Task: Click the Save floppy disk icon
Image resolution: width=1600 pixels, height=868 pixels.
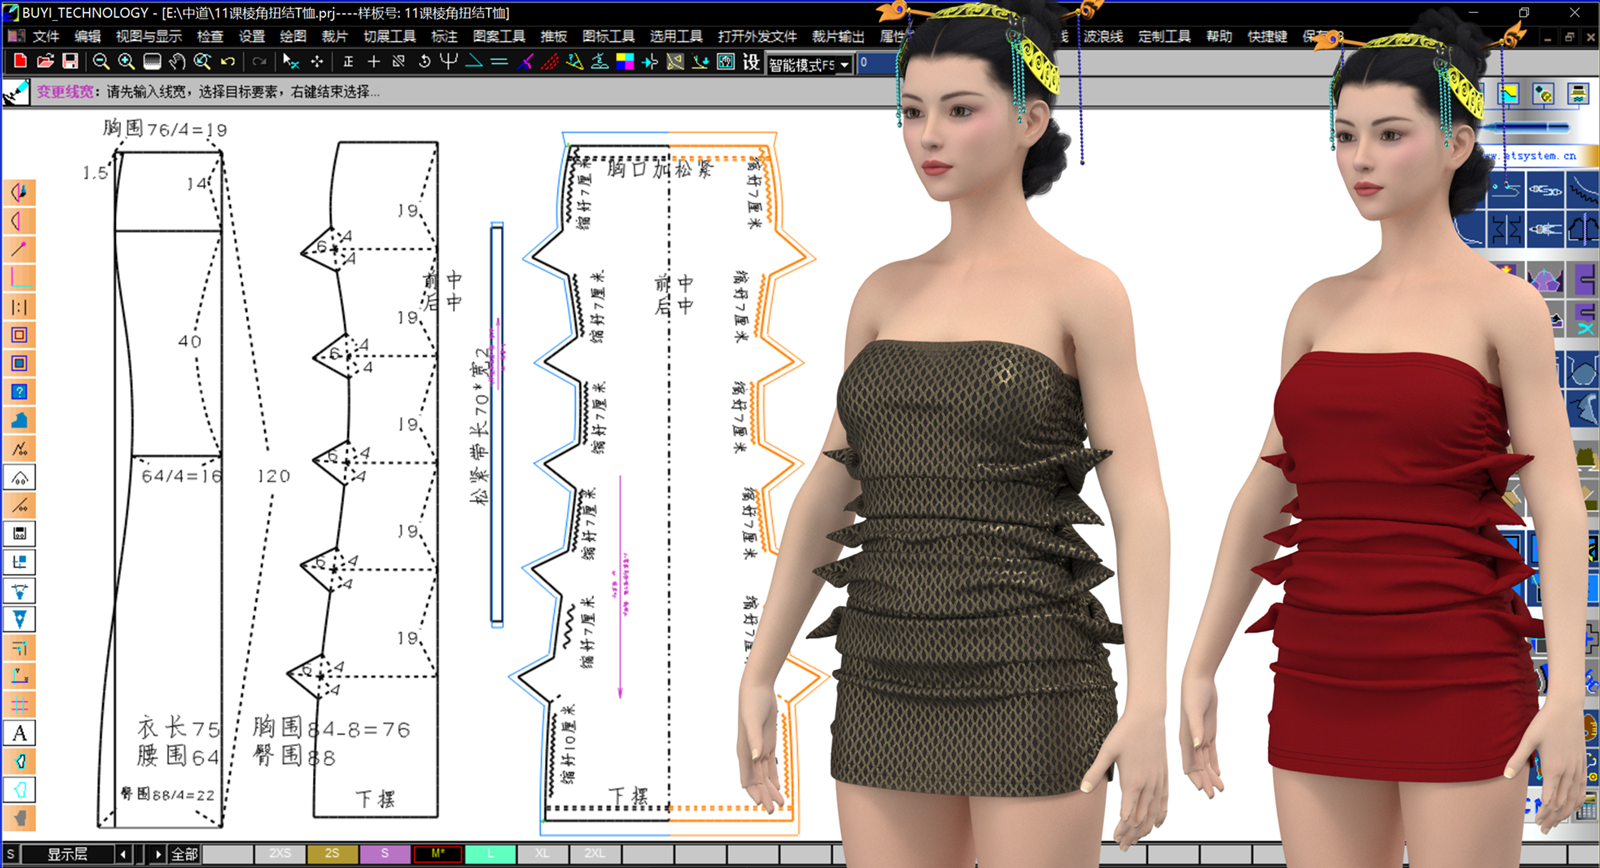Action: pos(70,61)
